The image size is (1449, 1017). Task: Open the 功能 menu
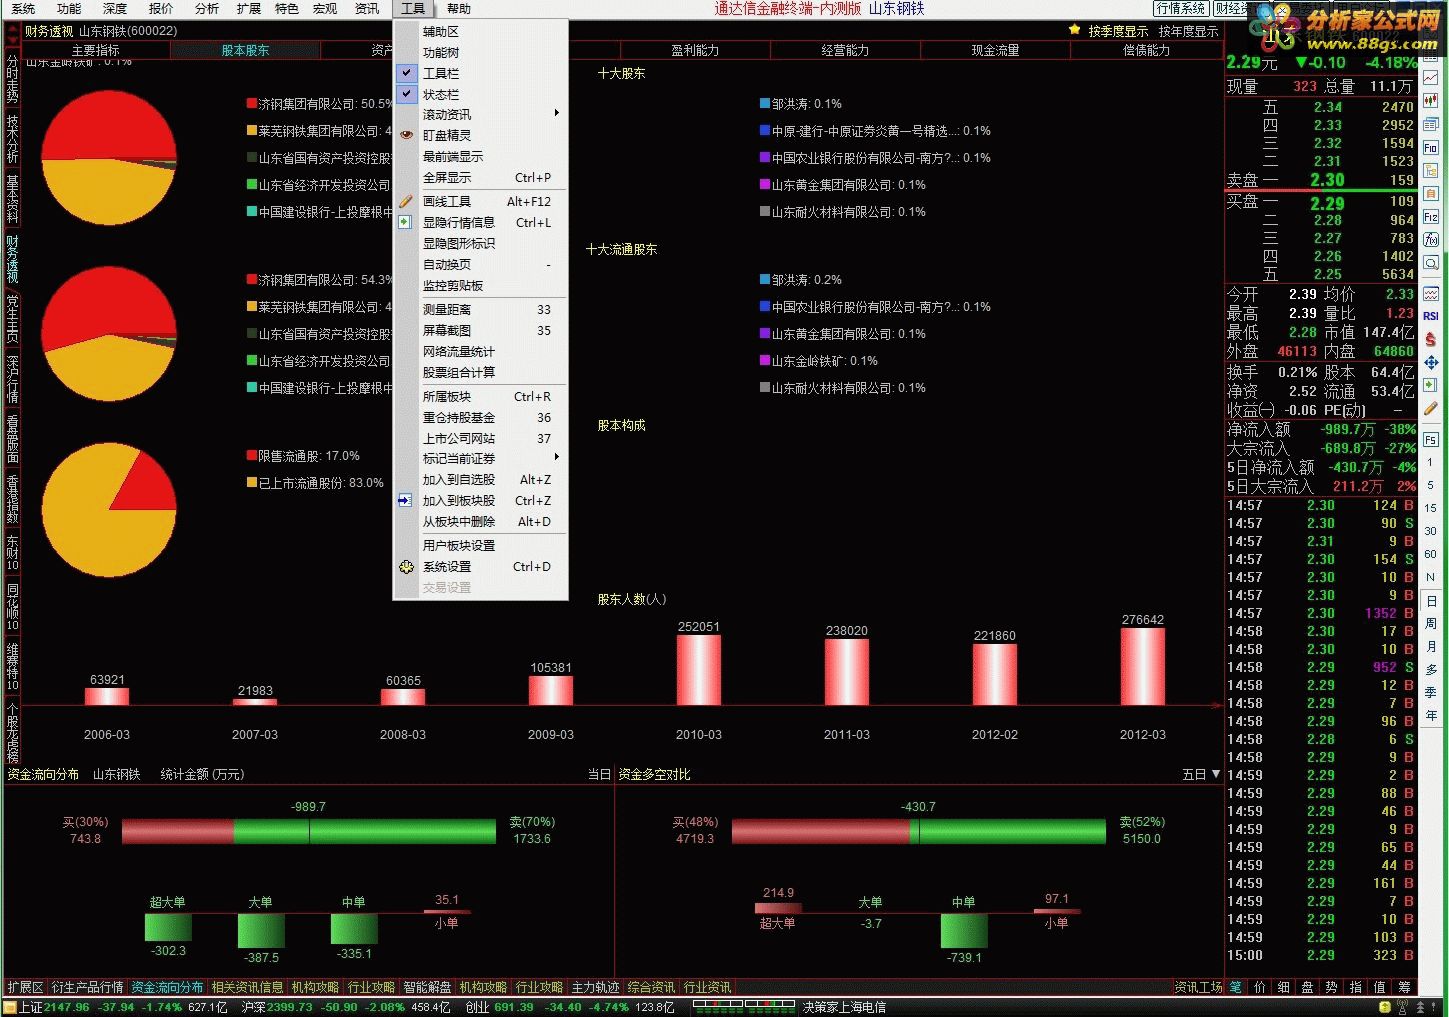tap(69, 8)
